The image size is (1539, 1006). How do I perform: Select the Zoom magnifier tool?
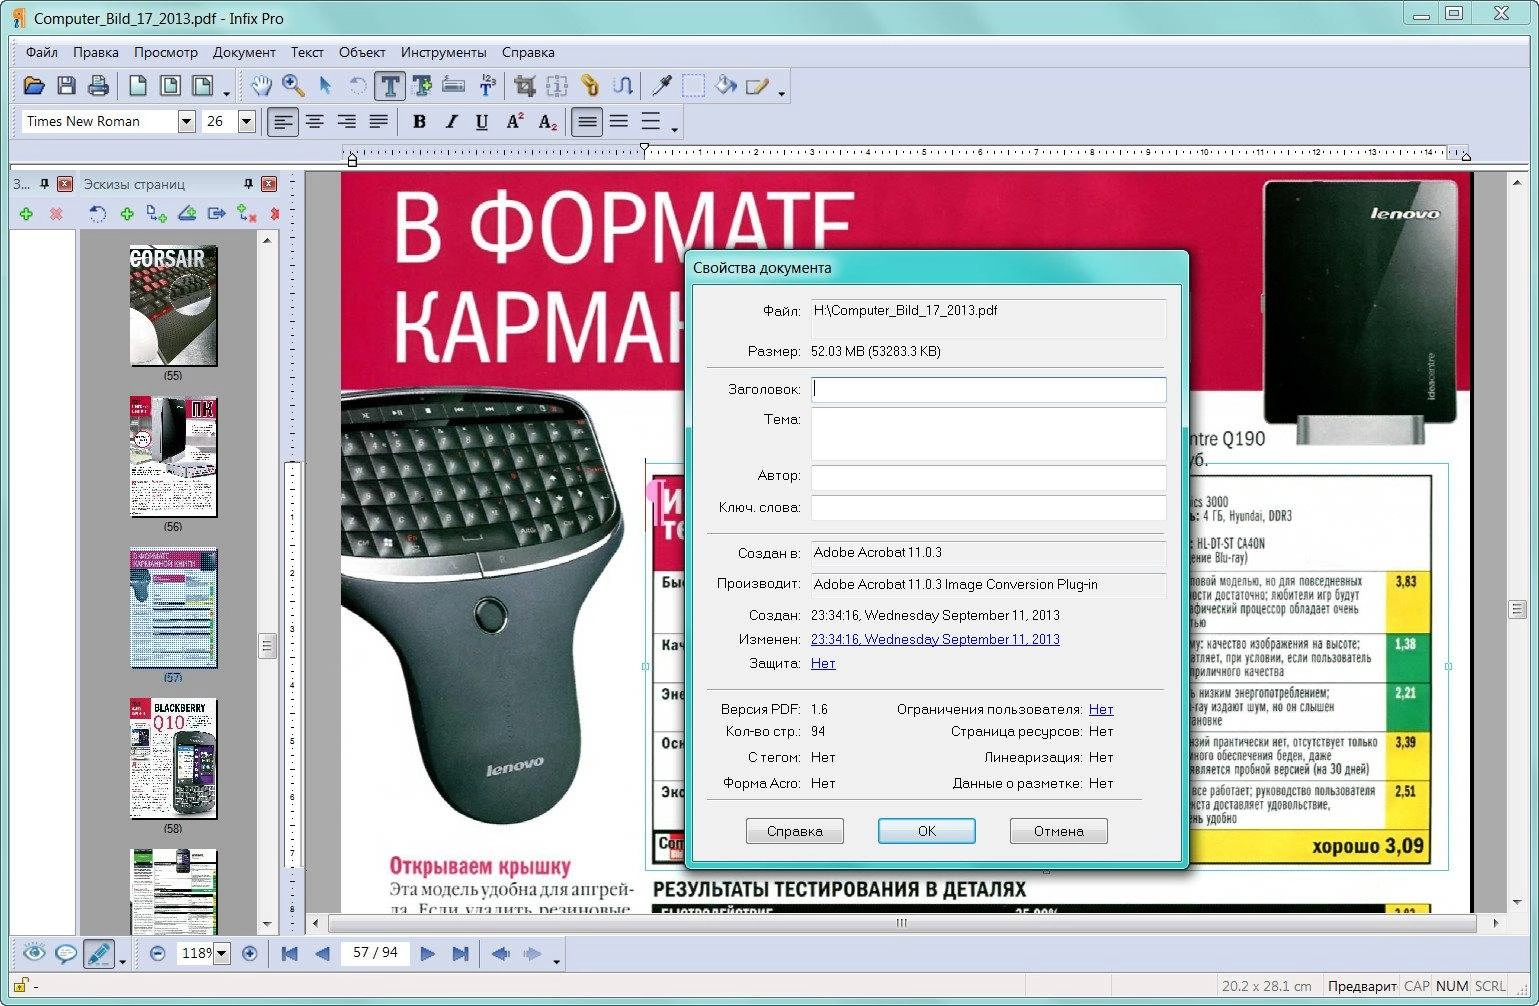[293, 86]
